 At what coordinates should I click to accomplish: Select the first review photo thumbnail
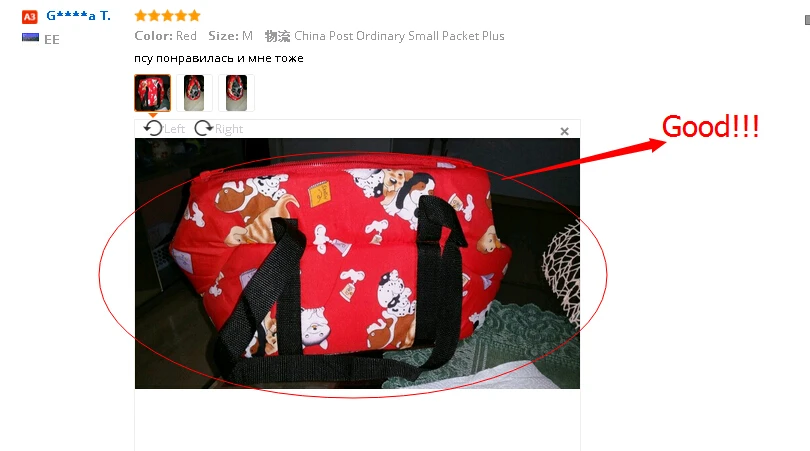(x=152, y=93)
